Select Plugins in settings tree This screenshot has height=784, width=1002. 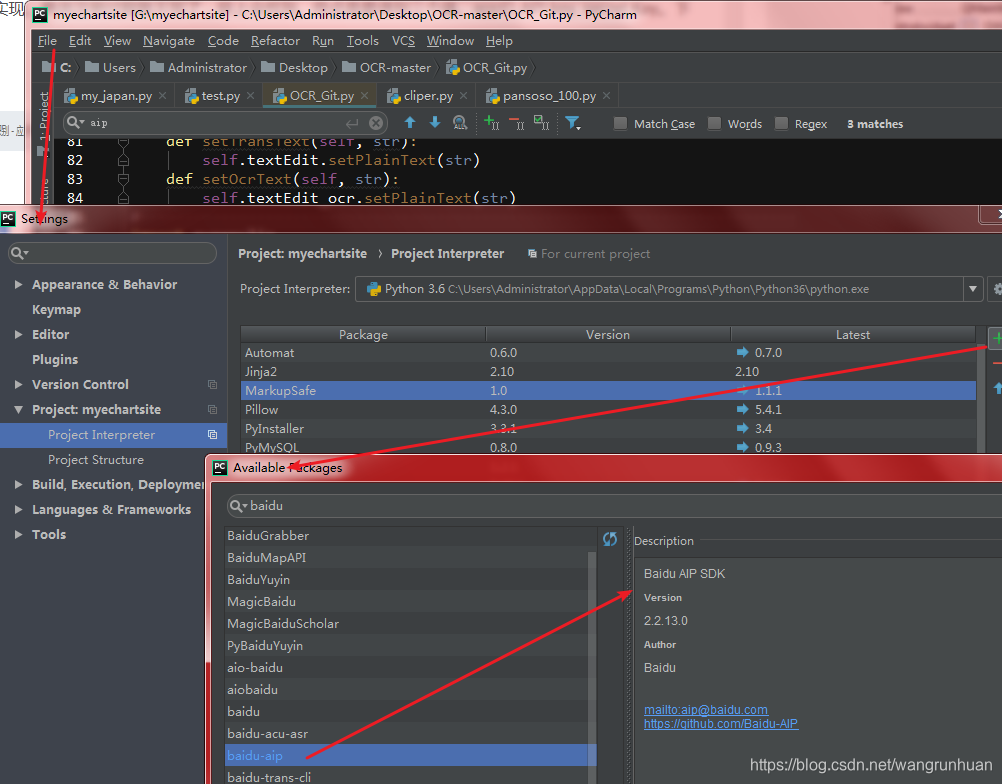[x=55, y=359]
